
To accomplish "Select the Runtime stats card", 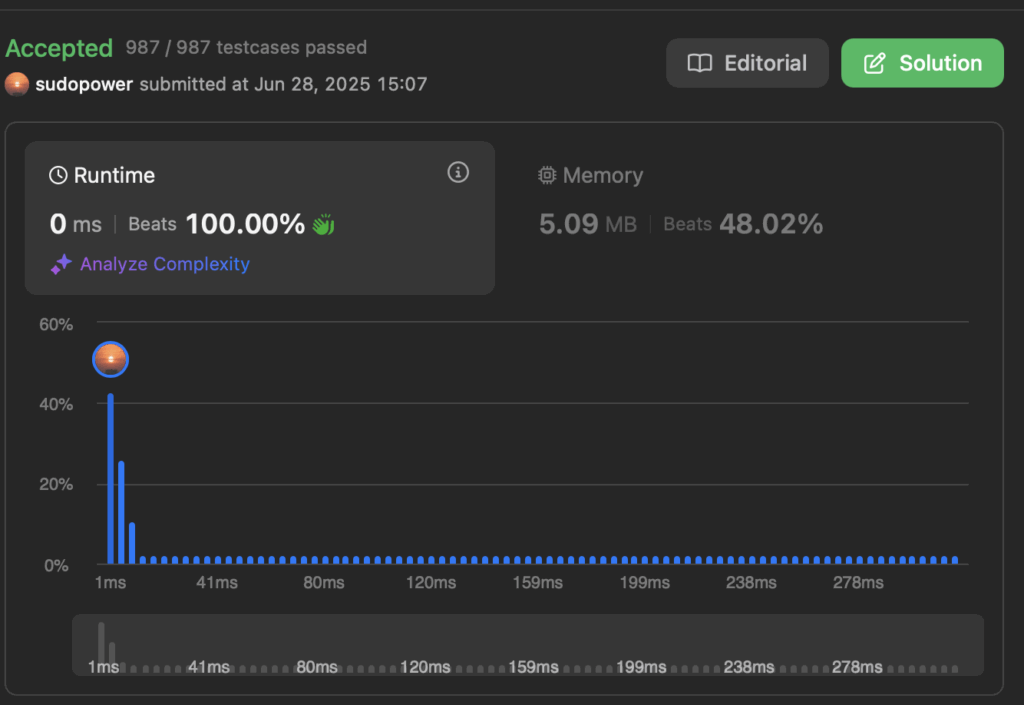I will point(260,218).
